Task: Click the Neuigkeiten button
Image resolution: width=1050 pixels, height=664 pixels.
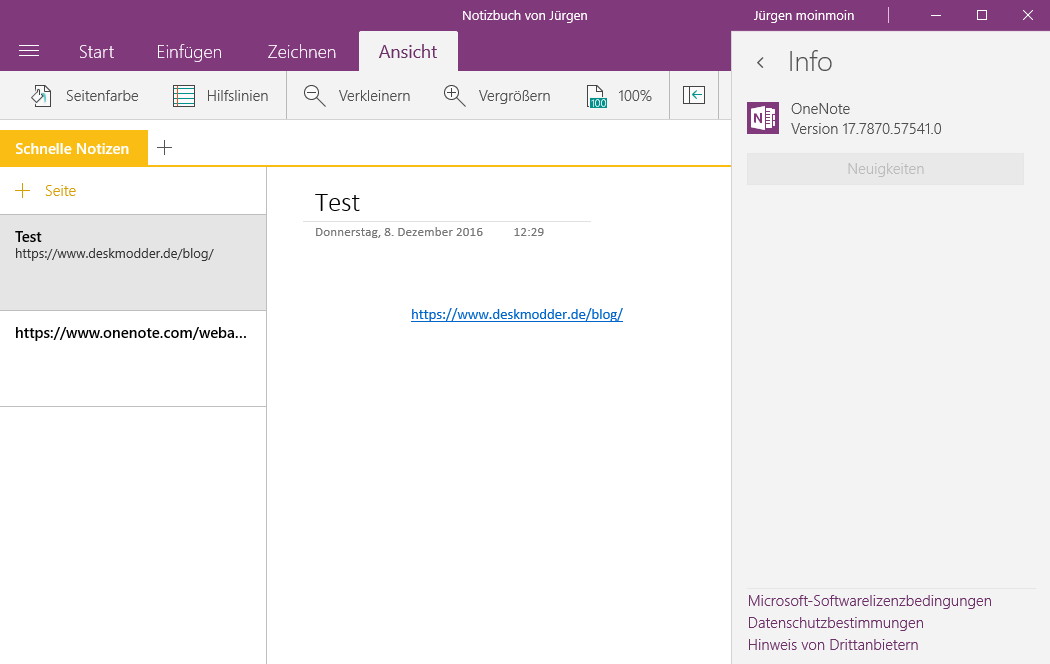Action: coord(885,169)
